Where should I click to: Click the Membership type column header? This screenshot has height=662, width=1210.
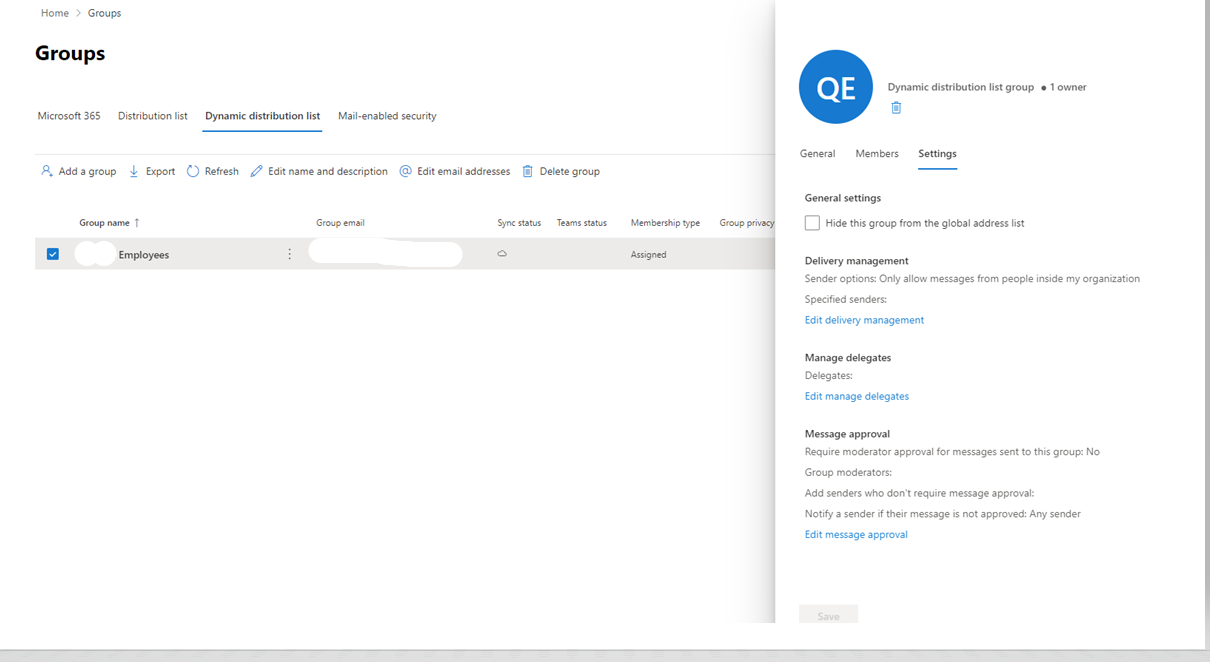coord(665,223)
